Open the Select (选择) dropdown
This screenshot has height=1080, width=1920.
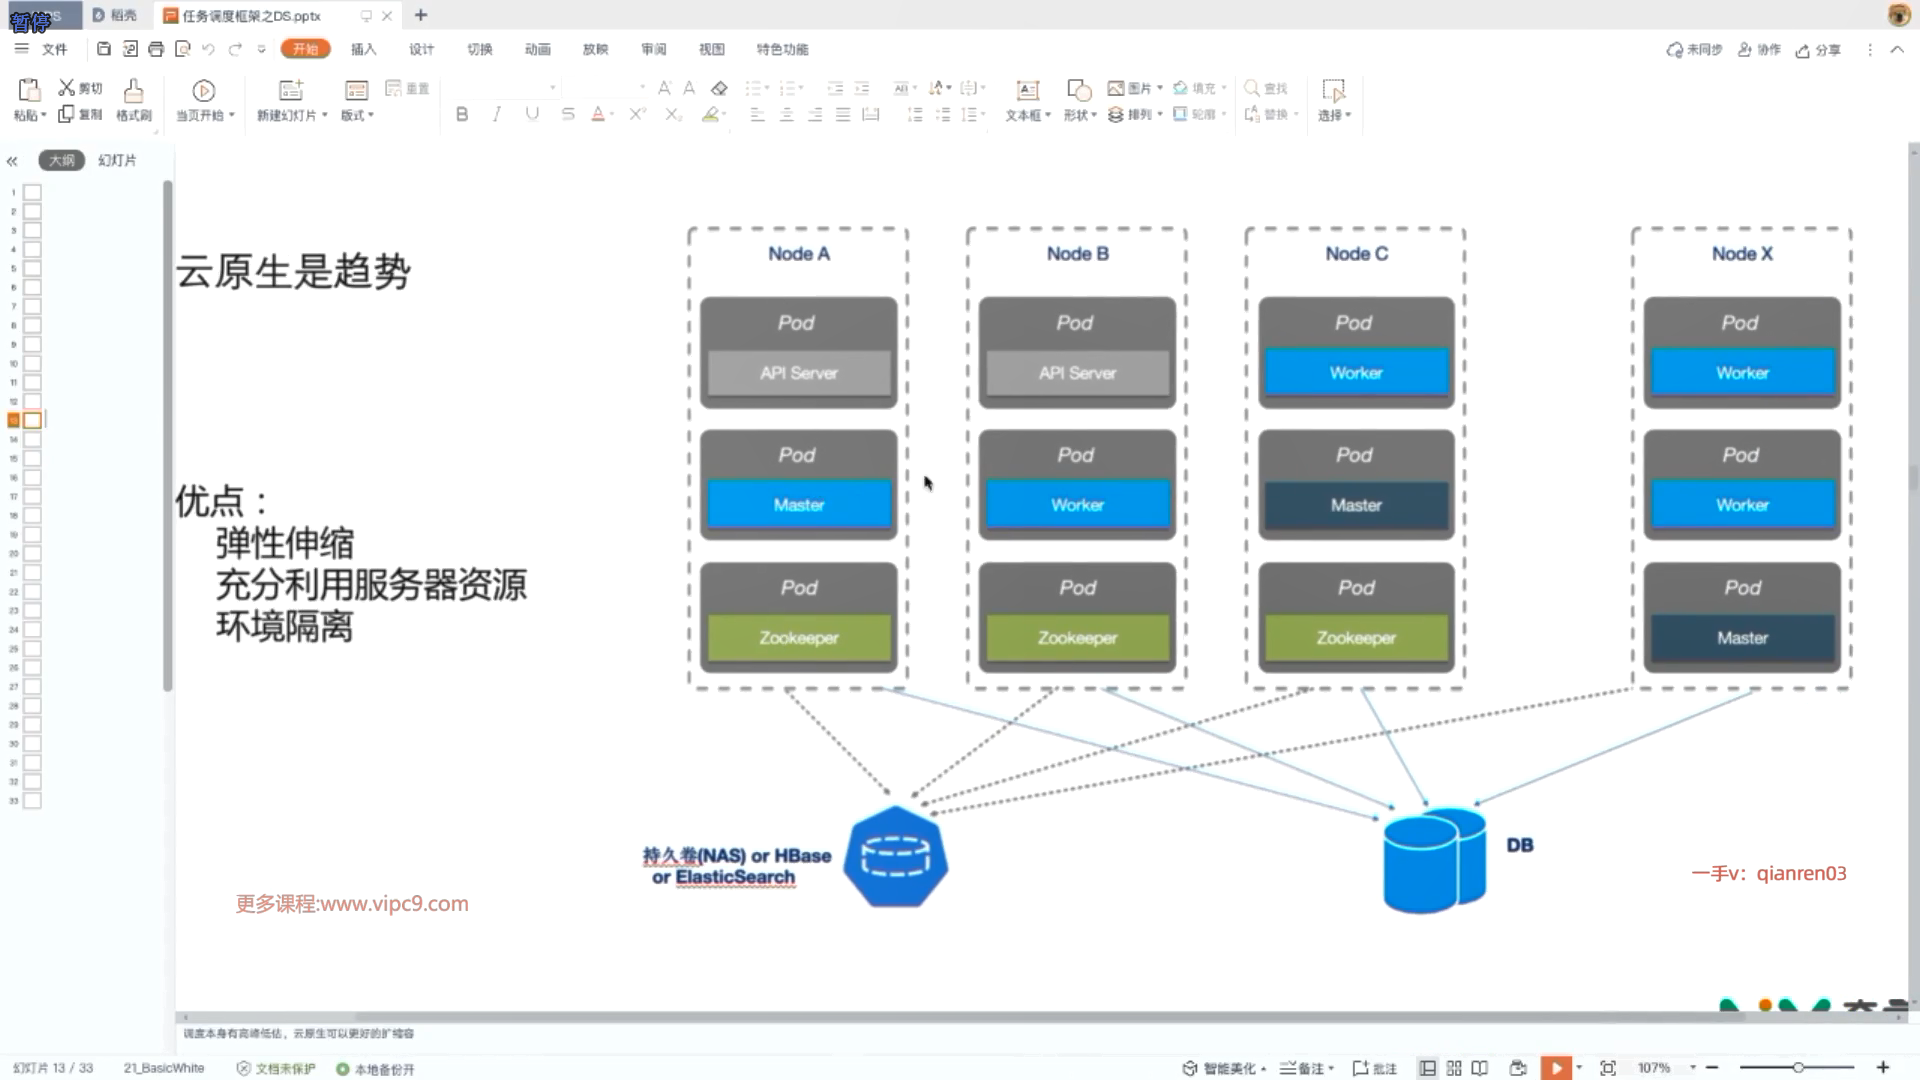tap(1334, 115)
